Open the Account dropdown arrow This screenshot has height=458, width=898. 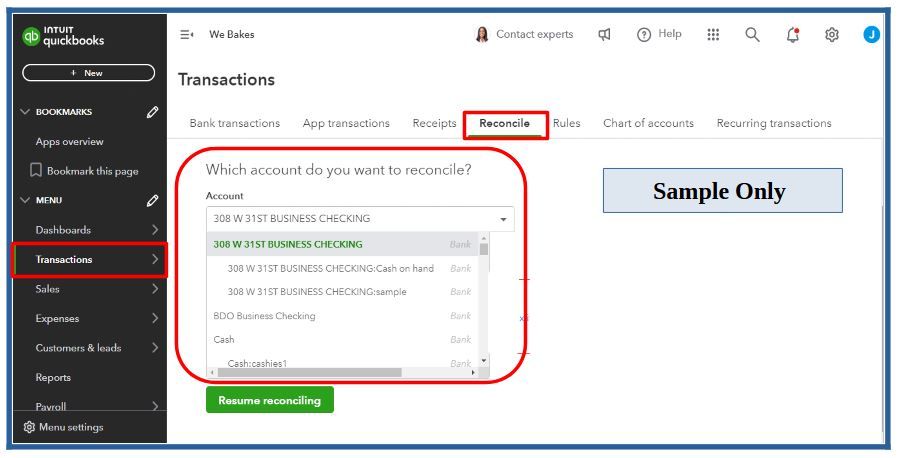tap(503, 219)
